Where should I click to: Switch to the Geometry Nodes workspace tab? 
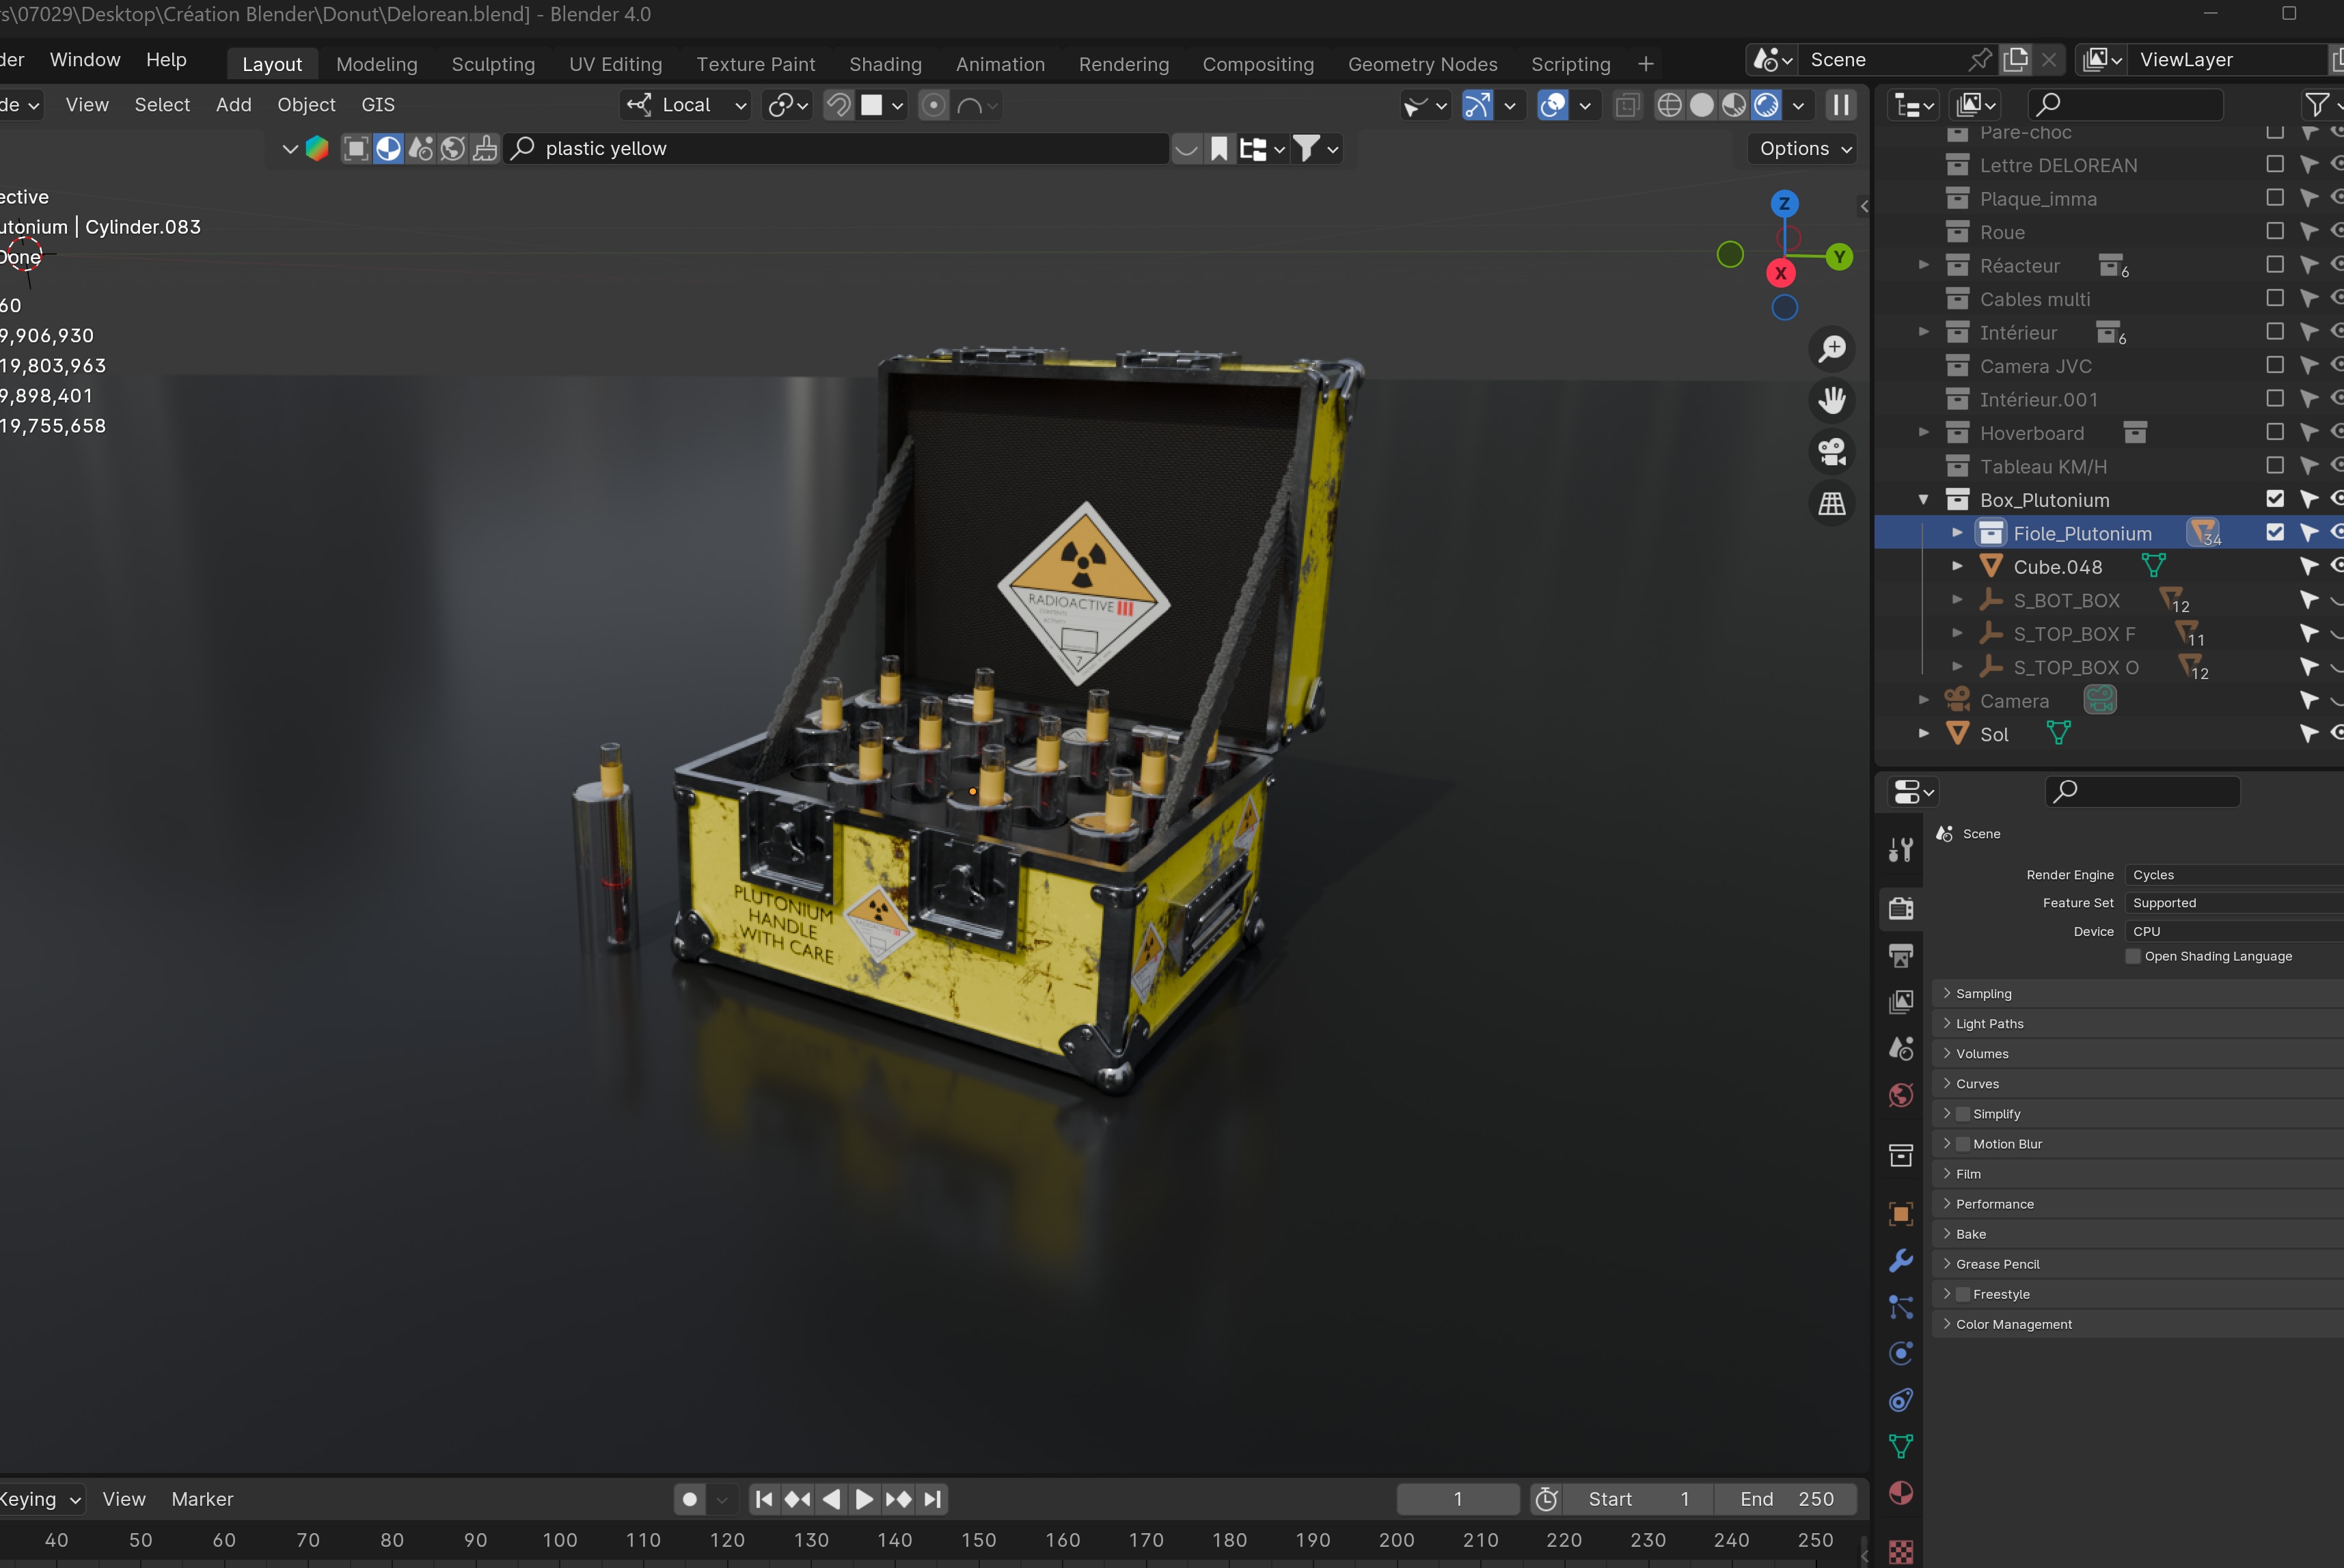point(1422,64)
